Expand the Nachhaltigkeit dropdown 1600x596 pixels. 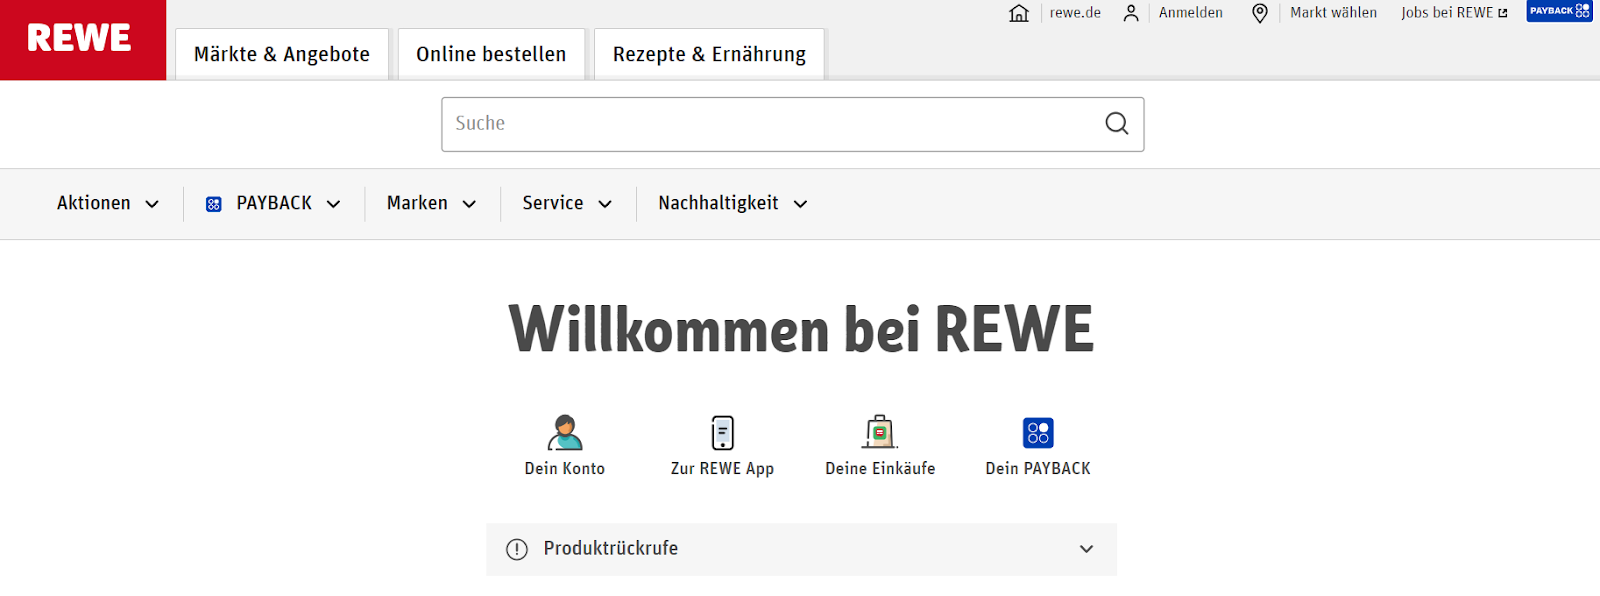(733, 203)
